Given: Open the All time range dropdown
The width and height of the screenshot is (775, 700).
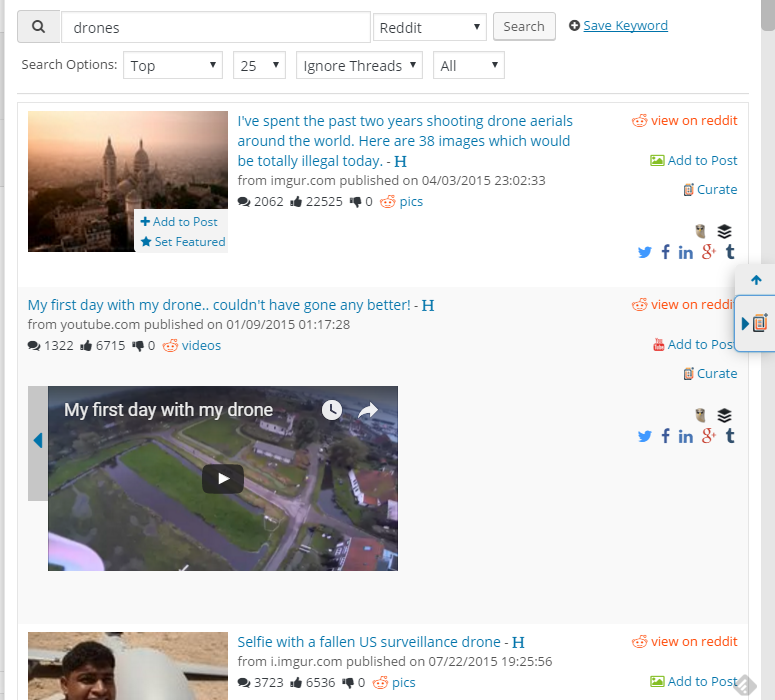Looking at the screenshot, I should tap(469, 65).
